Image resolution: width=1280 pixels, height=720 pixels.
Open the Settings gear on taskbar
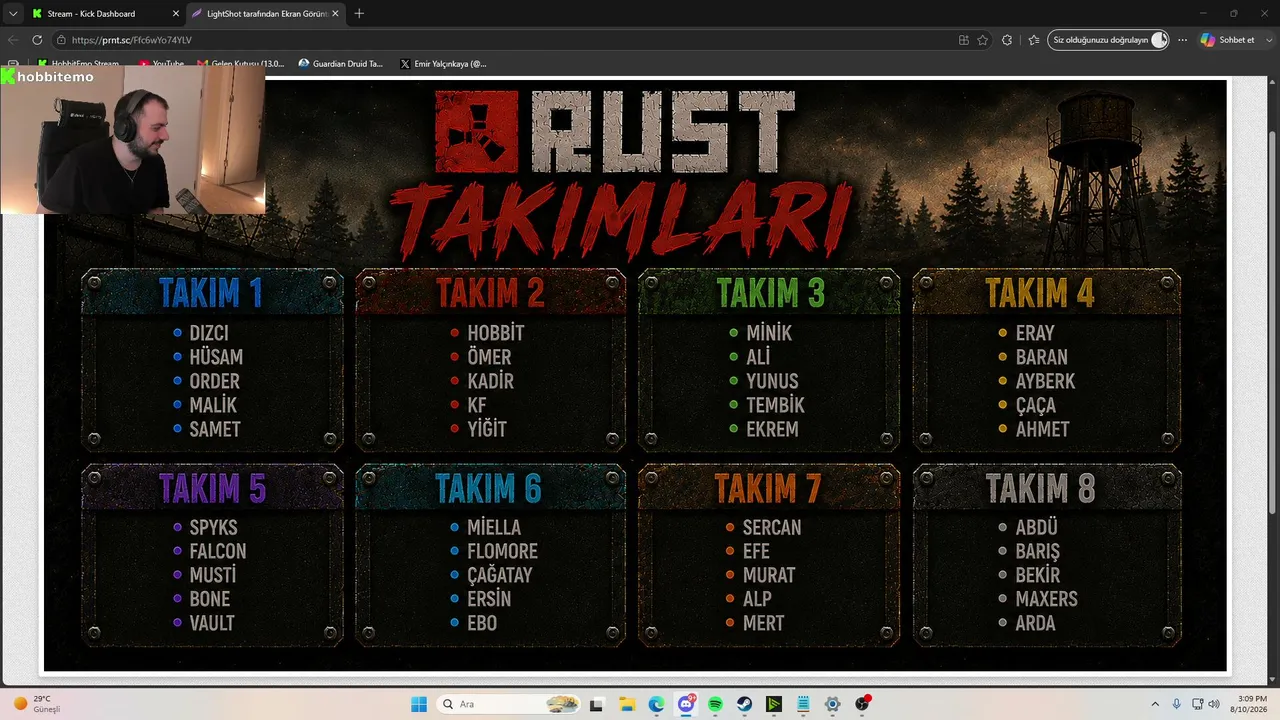click(x=832, y=704)
